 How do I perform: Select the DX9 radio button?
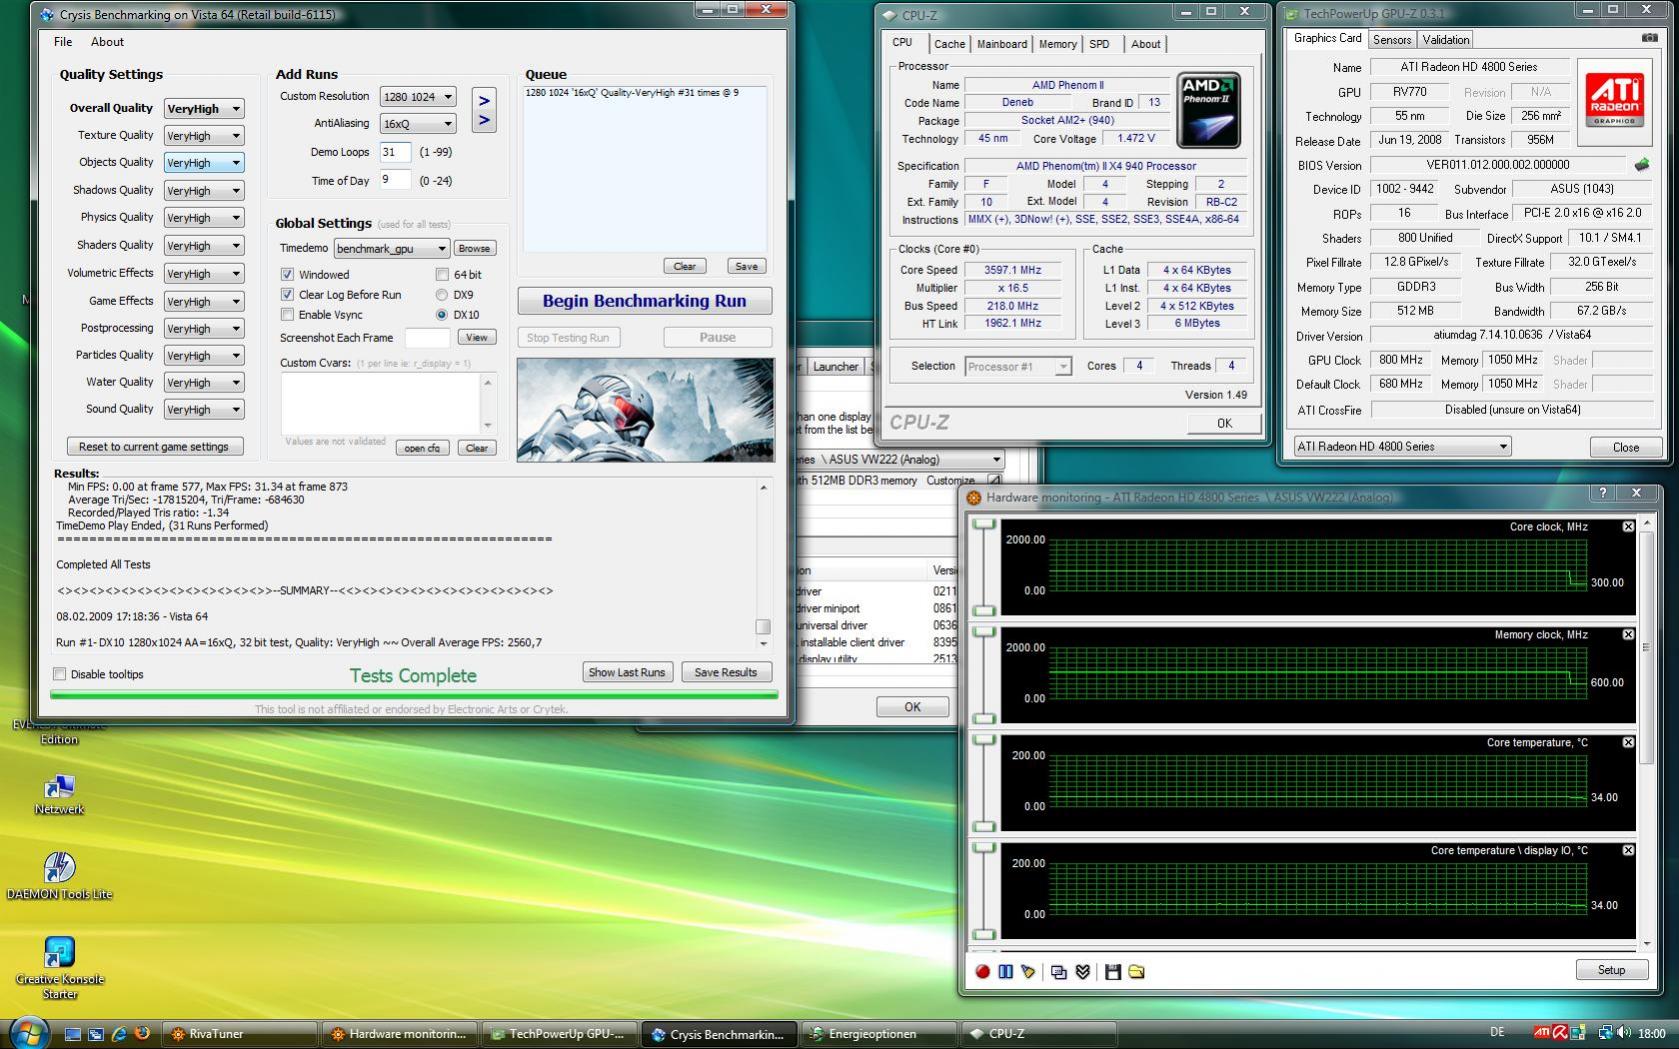tap(441, 295)
